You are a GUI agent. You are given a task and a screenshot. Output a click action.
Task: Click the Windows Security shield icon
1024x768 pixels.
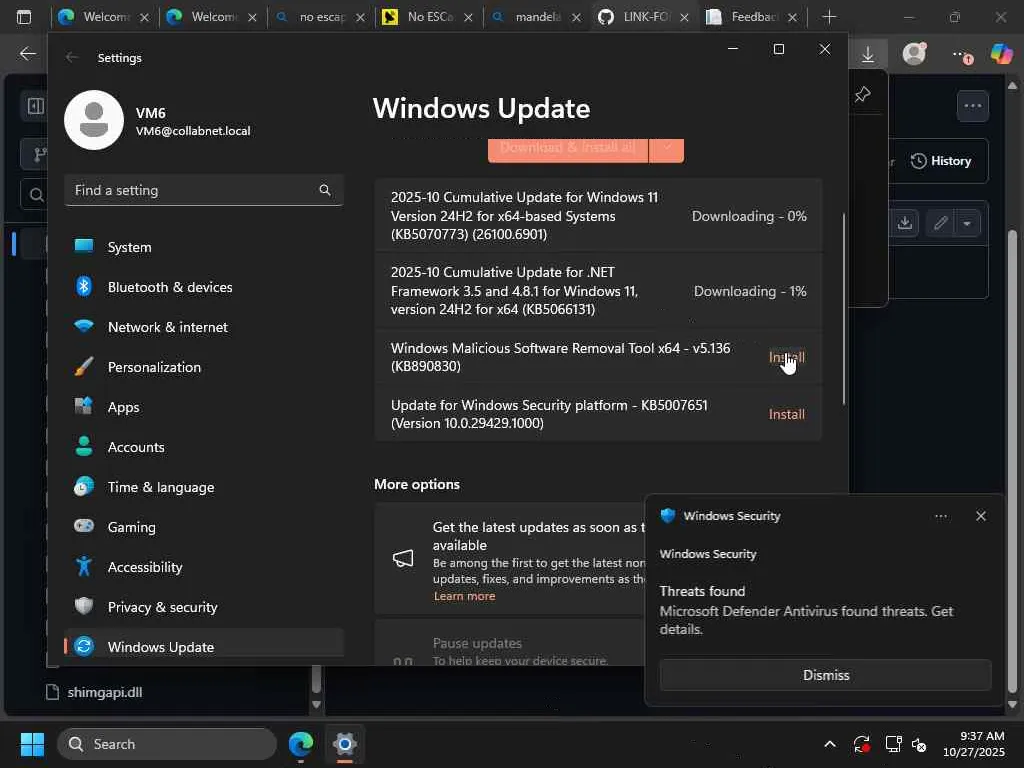667,516
